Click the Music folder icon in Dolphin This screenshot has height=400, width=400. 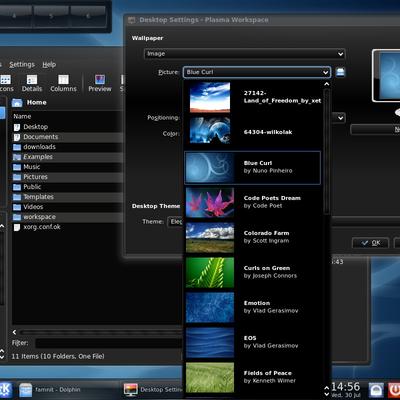17,167
